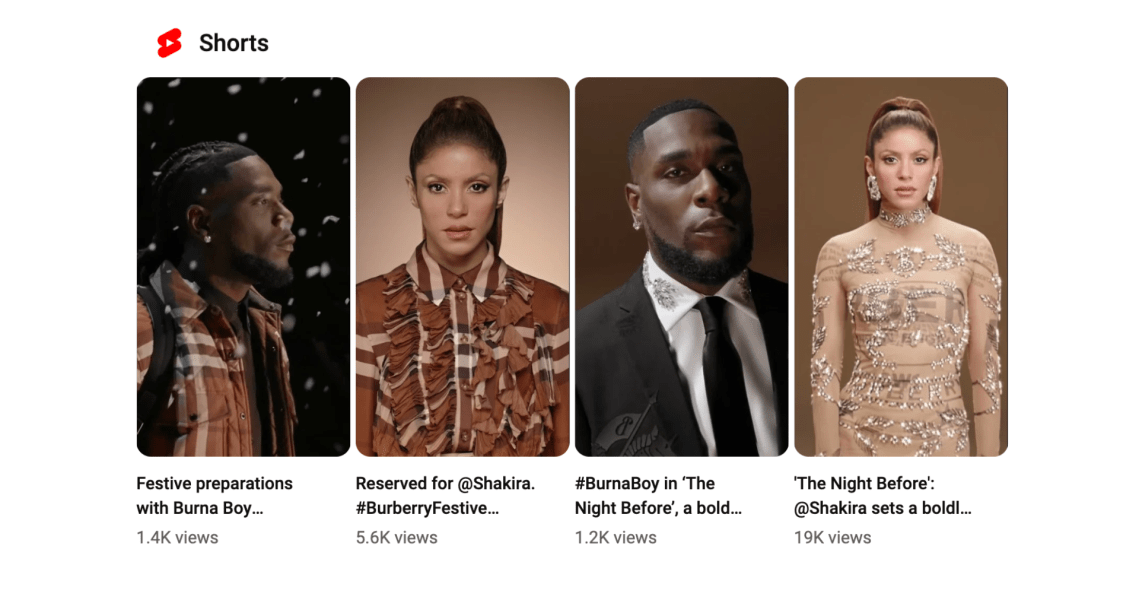Click the red YouTube Shorts logo icon
The width and height of the screenshot is (1139, 600).
[x=169, y=43]
